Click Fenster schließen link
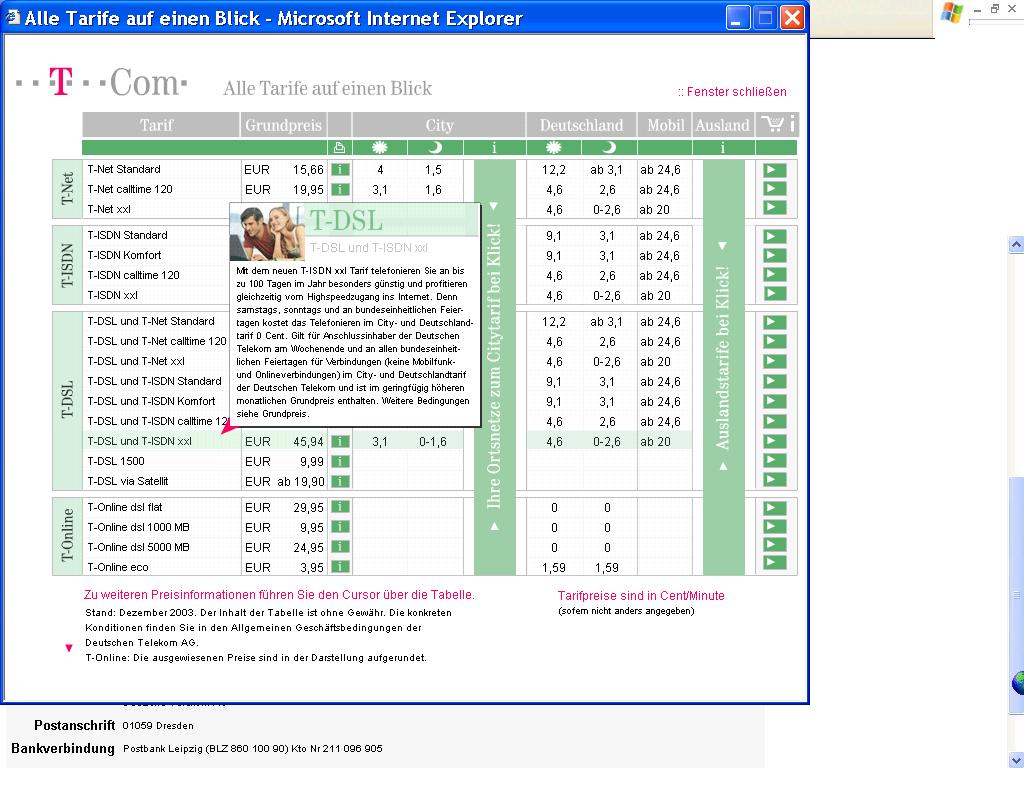Viewport: 1024px width, 799px height. (732, 92)
